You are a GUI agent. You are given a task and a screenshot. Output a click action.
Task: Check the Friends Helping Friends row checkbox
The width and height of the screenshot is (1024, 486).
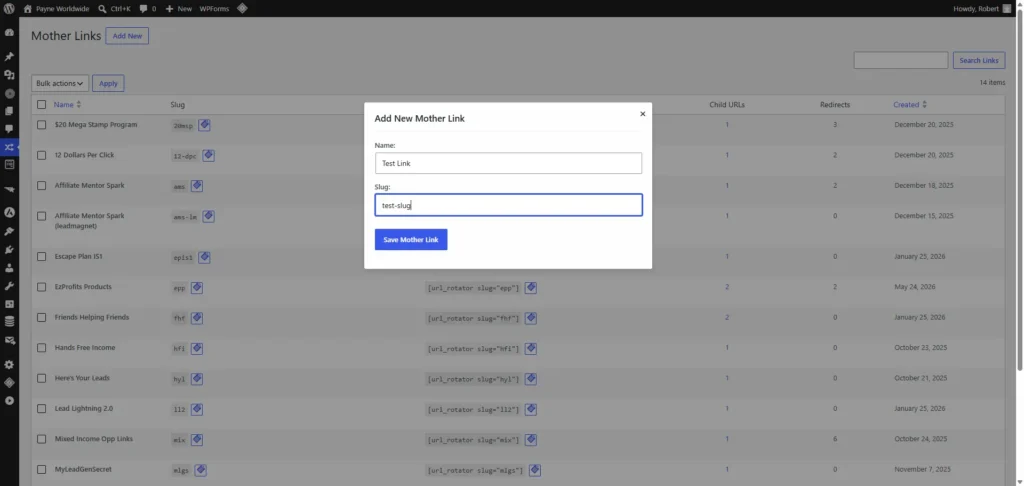pos(42,317)
